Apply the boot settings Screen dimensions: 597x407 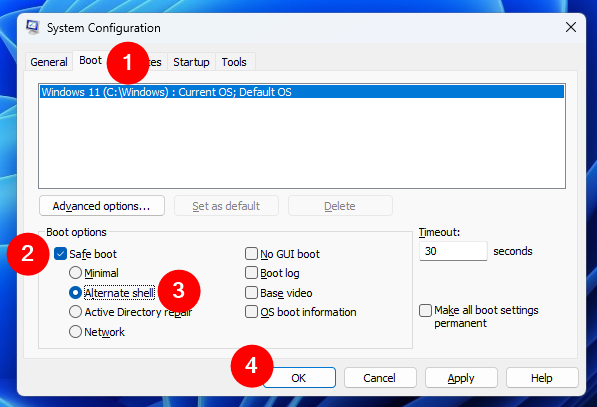click(461, 378)
